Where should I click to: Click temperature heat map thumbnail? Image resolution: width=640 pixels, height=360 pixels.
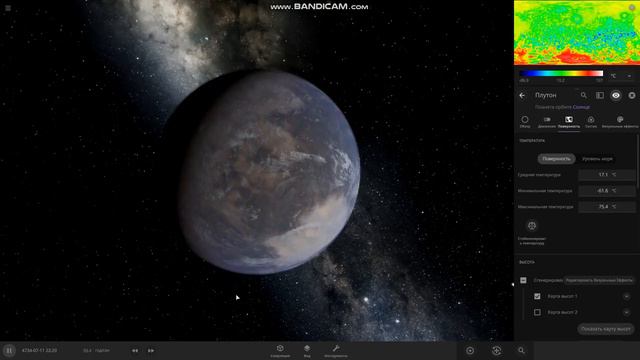tap(576, 33)
